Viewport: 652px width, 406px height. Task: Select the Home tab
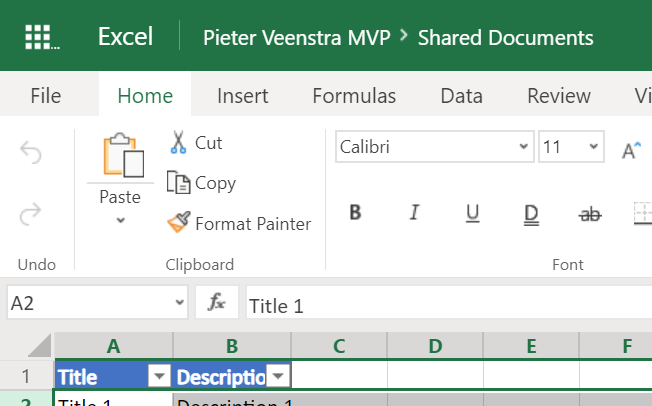(145, 96)
